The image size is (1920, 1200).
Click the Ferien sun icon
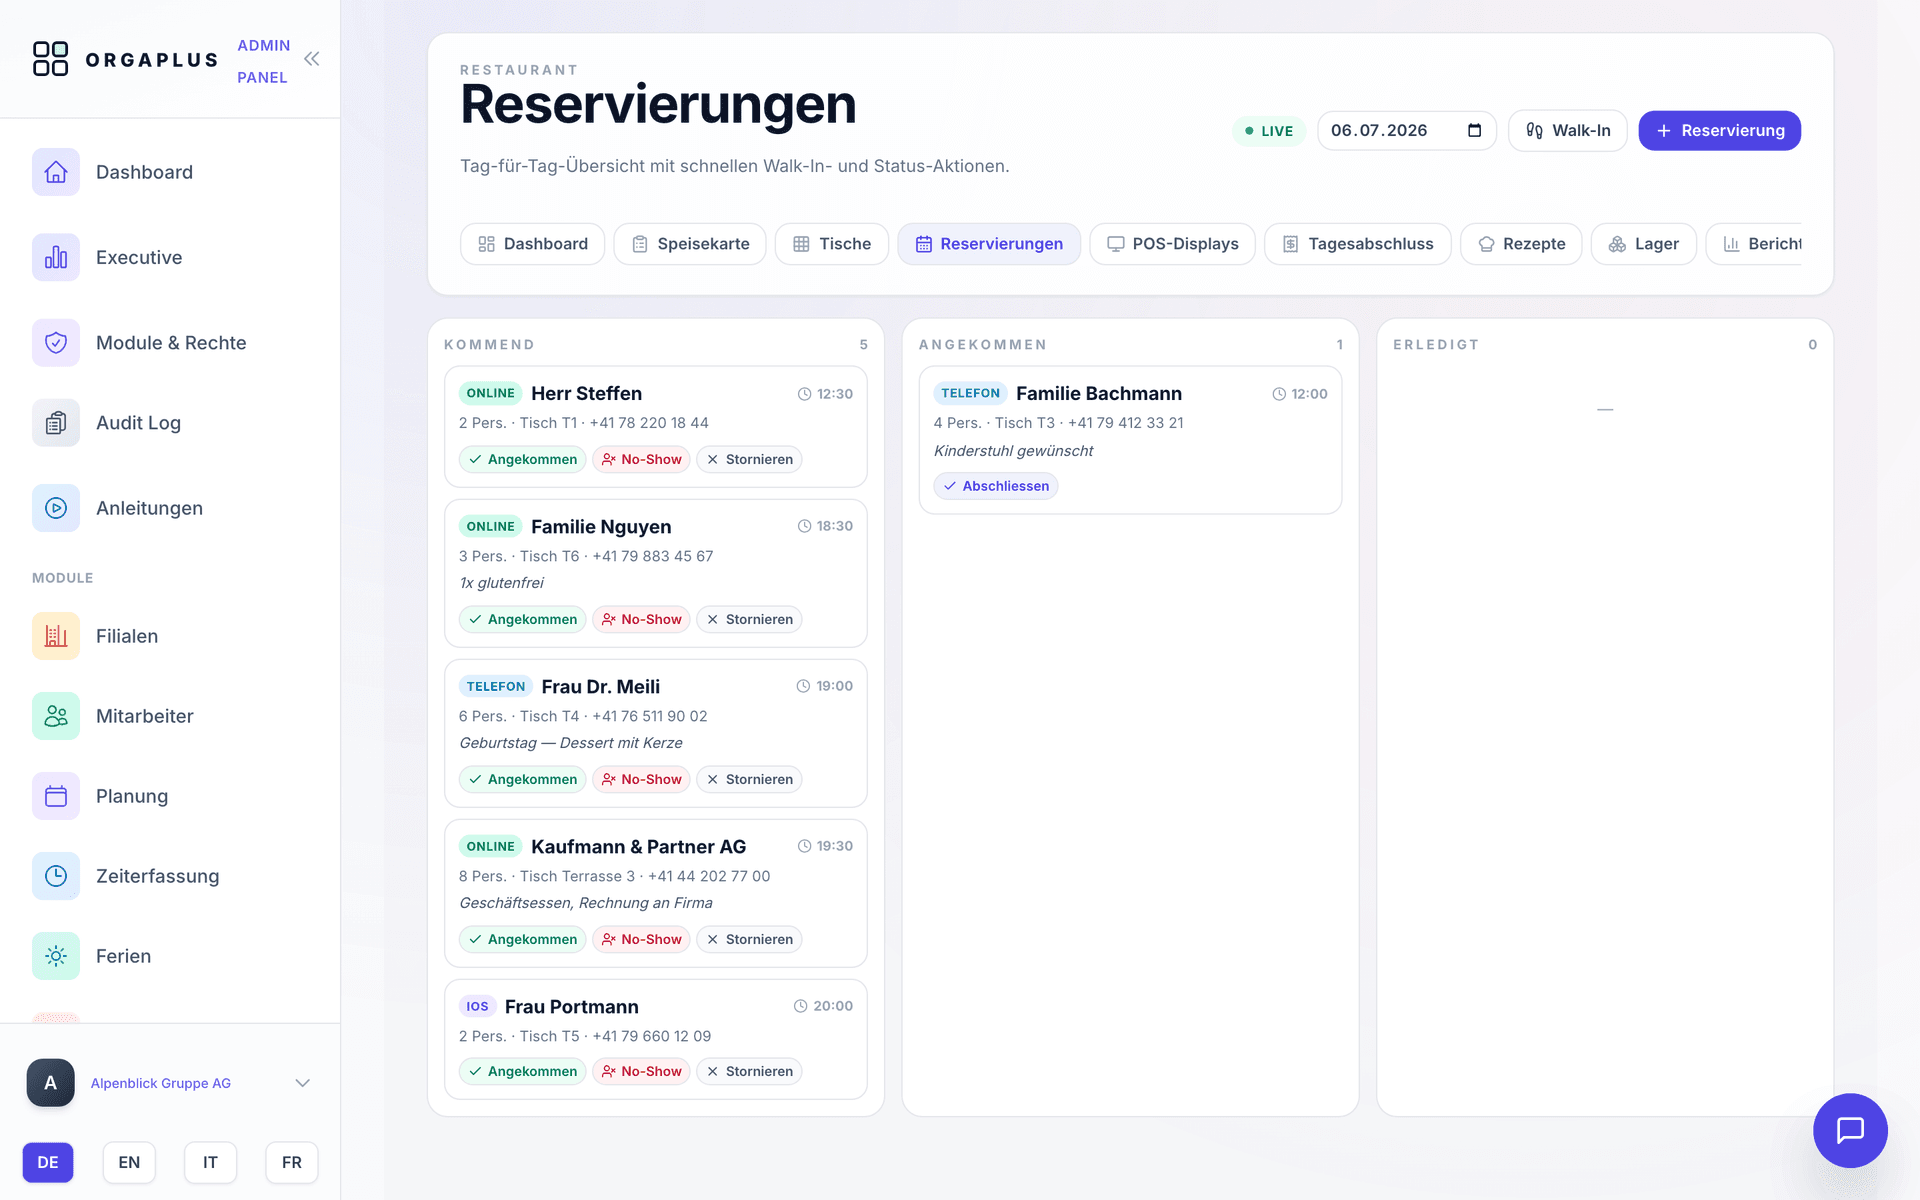click(56, 956)
